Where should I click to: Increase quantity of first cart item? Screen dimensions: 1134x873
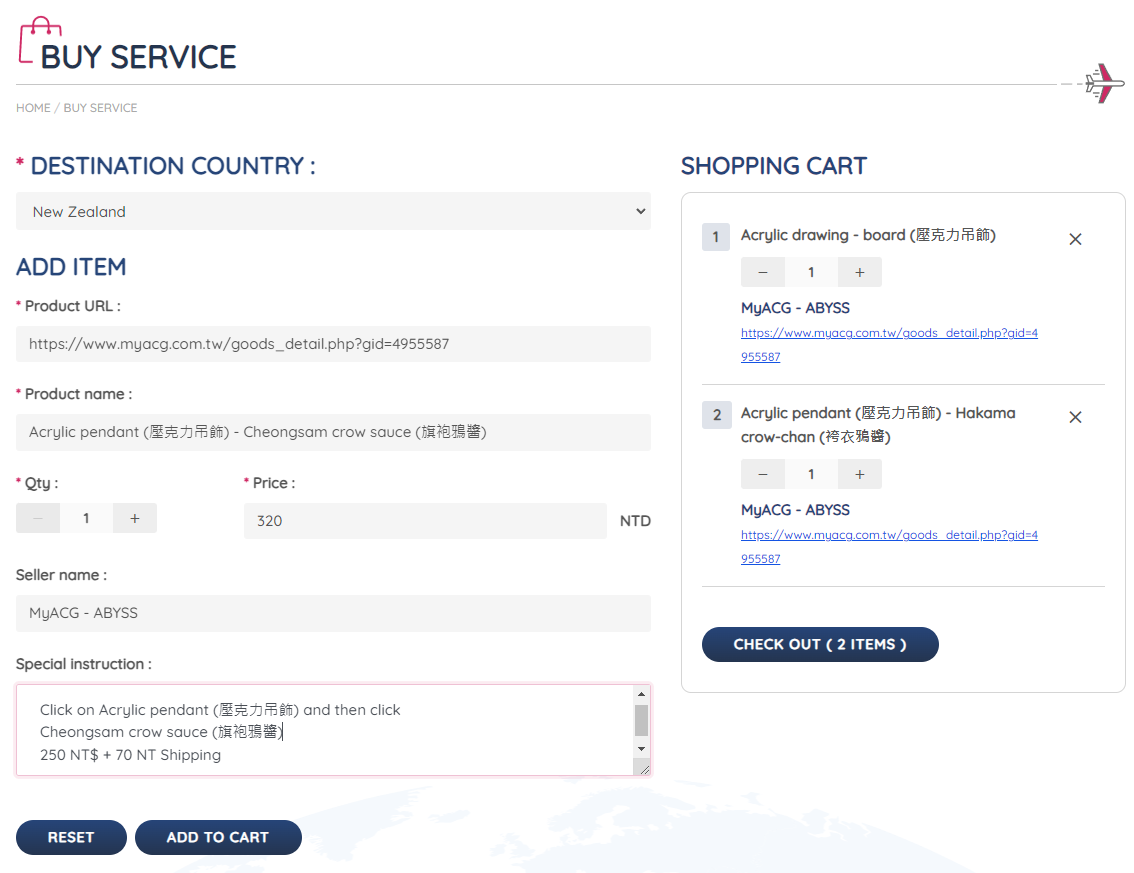(859, 272)
